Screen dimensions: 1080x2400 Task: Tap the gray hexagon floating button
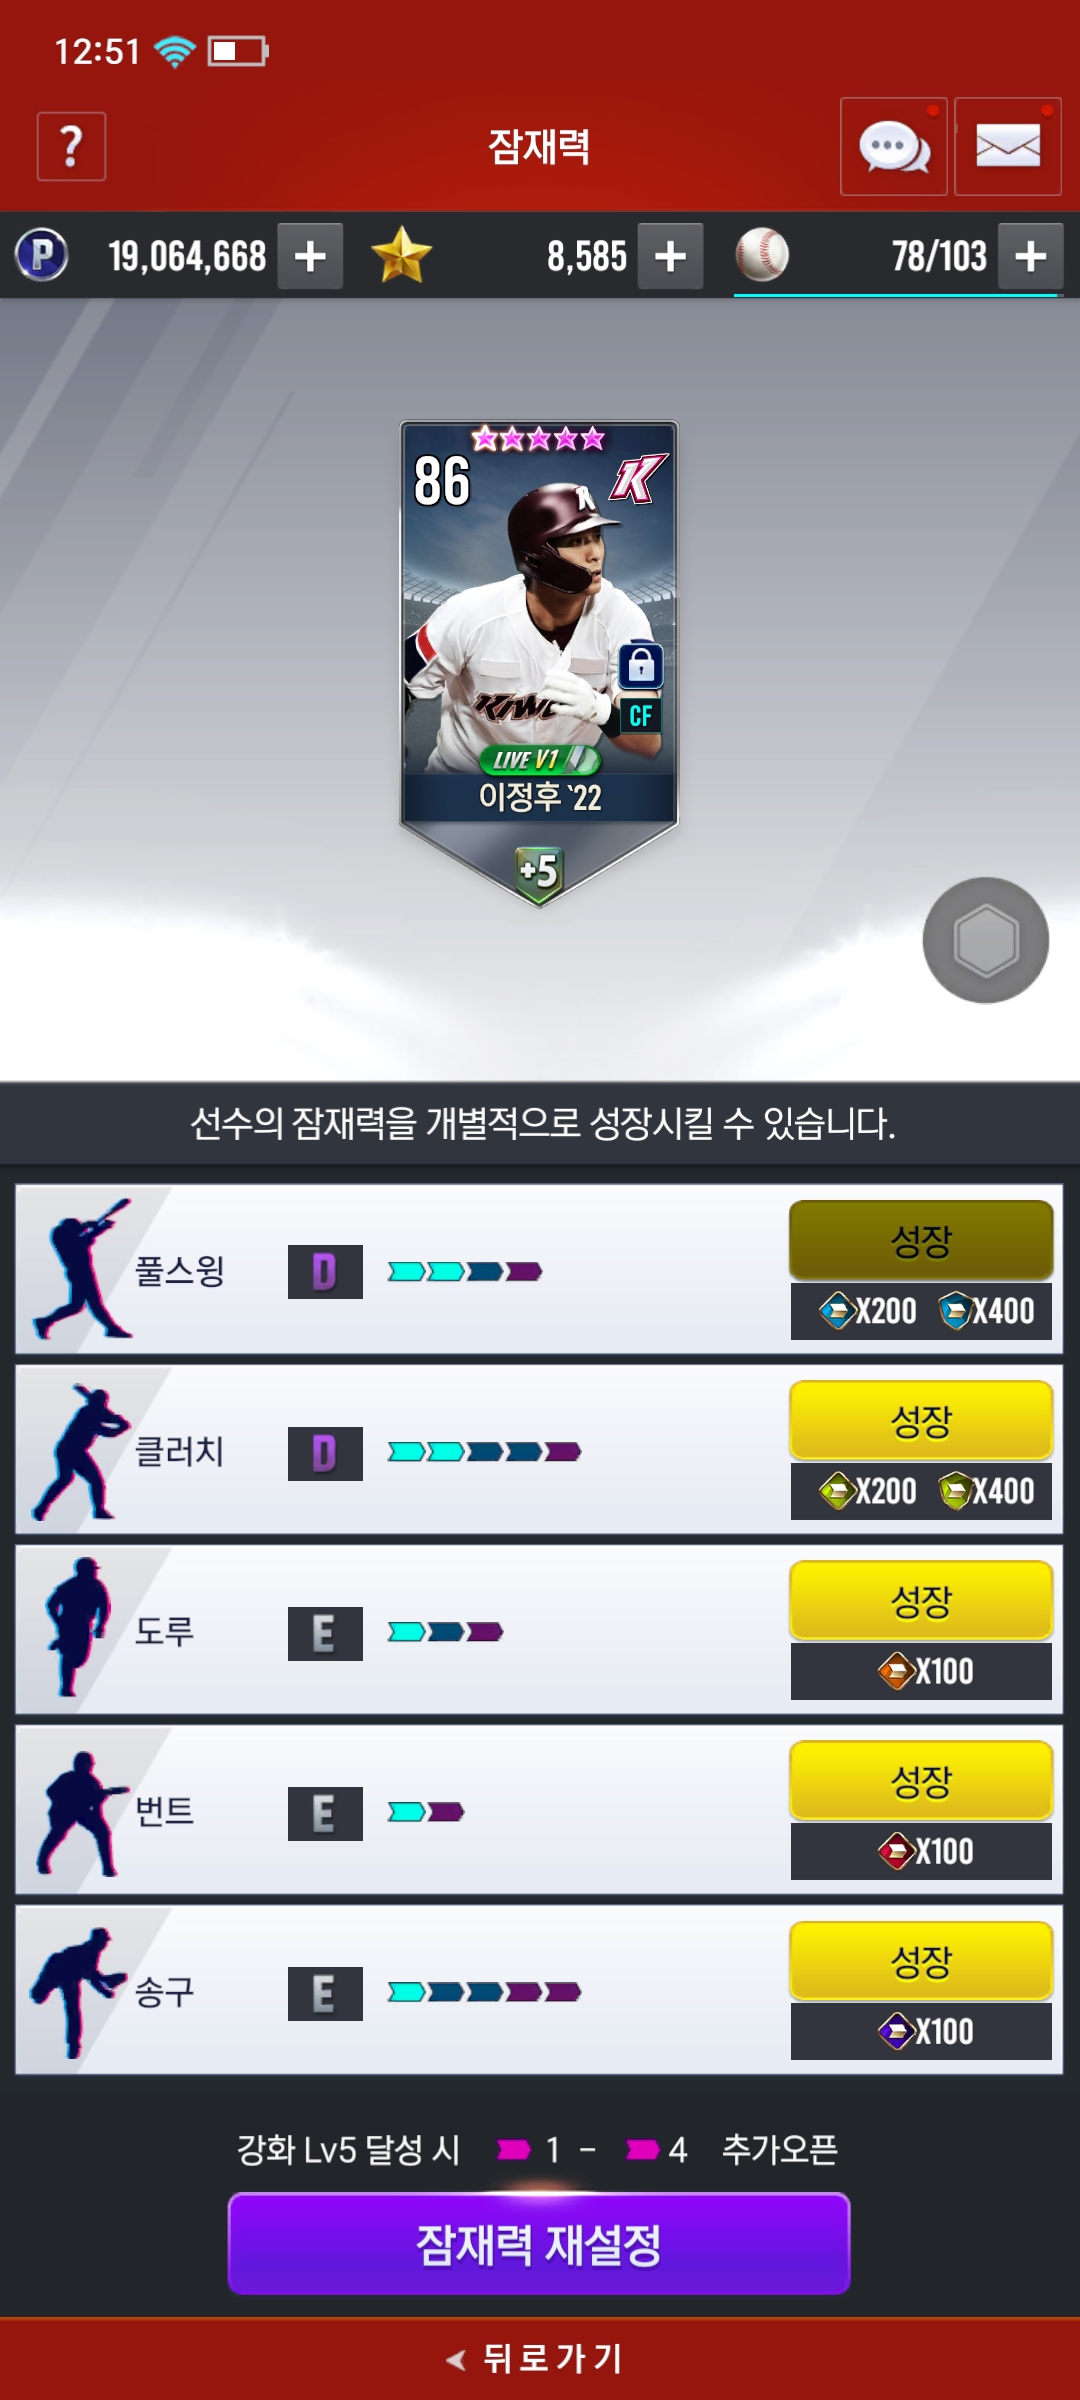point(986,940)
